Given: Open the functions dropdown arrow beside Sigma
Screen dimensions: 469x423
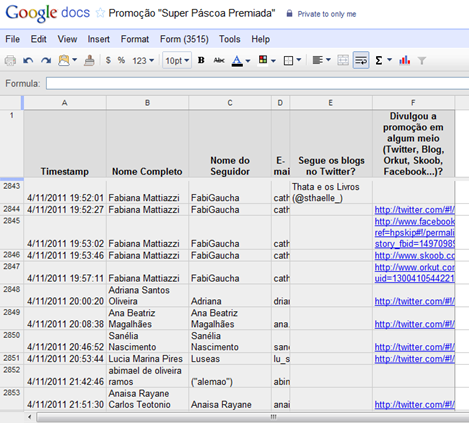Looking at the screenshot, I should (390, 60).
